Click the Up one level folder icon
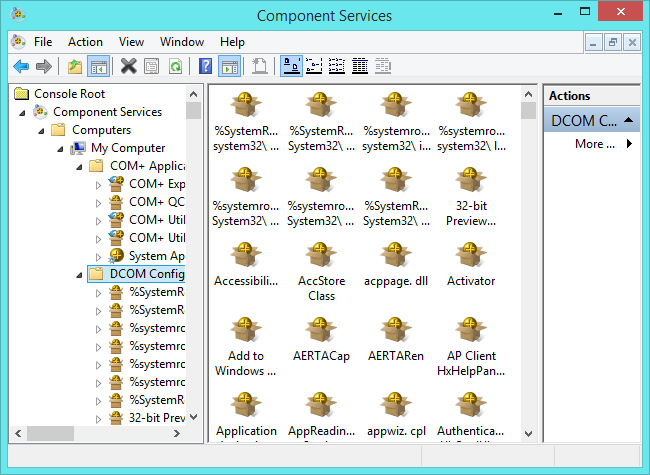 [x=74, y=66]
